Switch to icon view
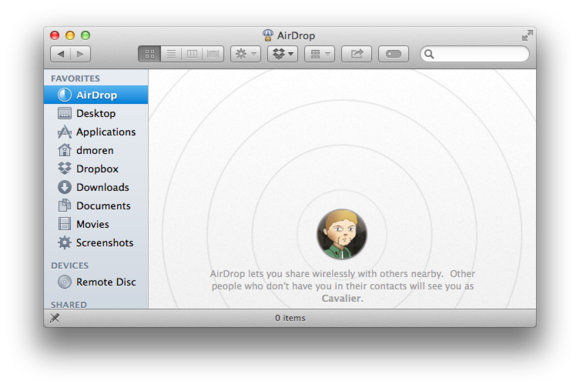 tap(149, 54)
